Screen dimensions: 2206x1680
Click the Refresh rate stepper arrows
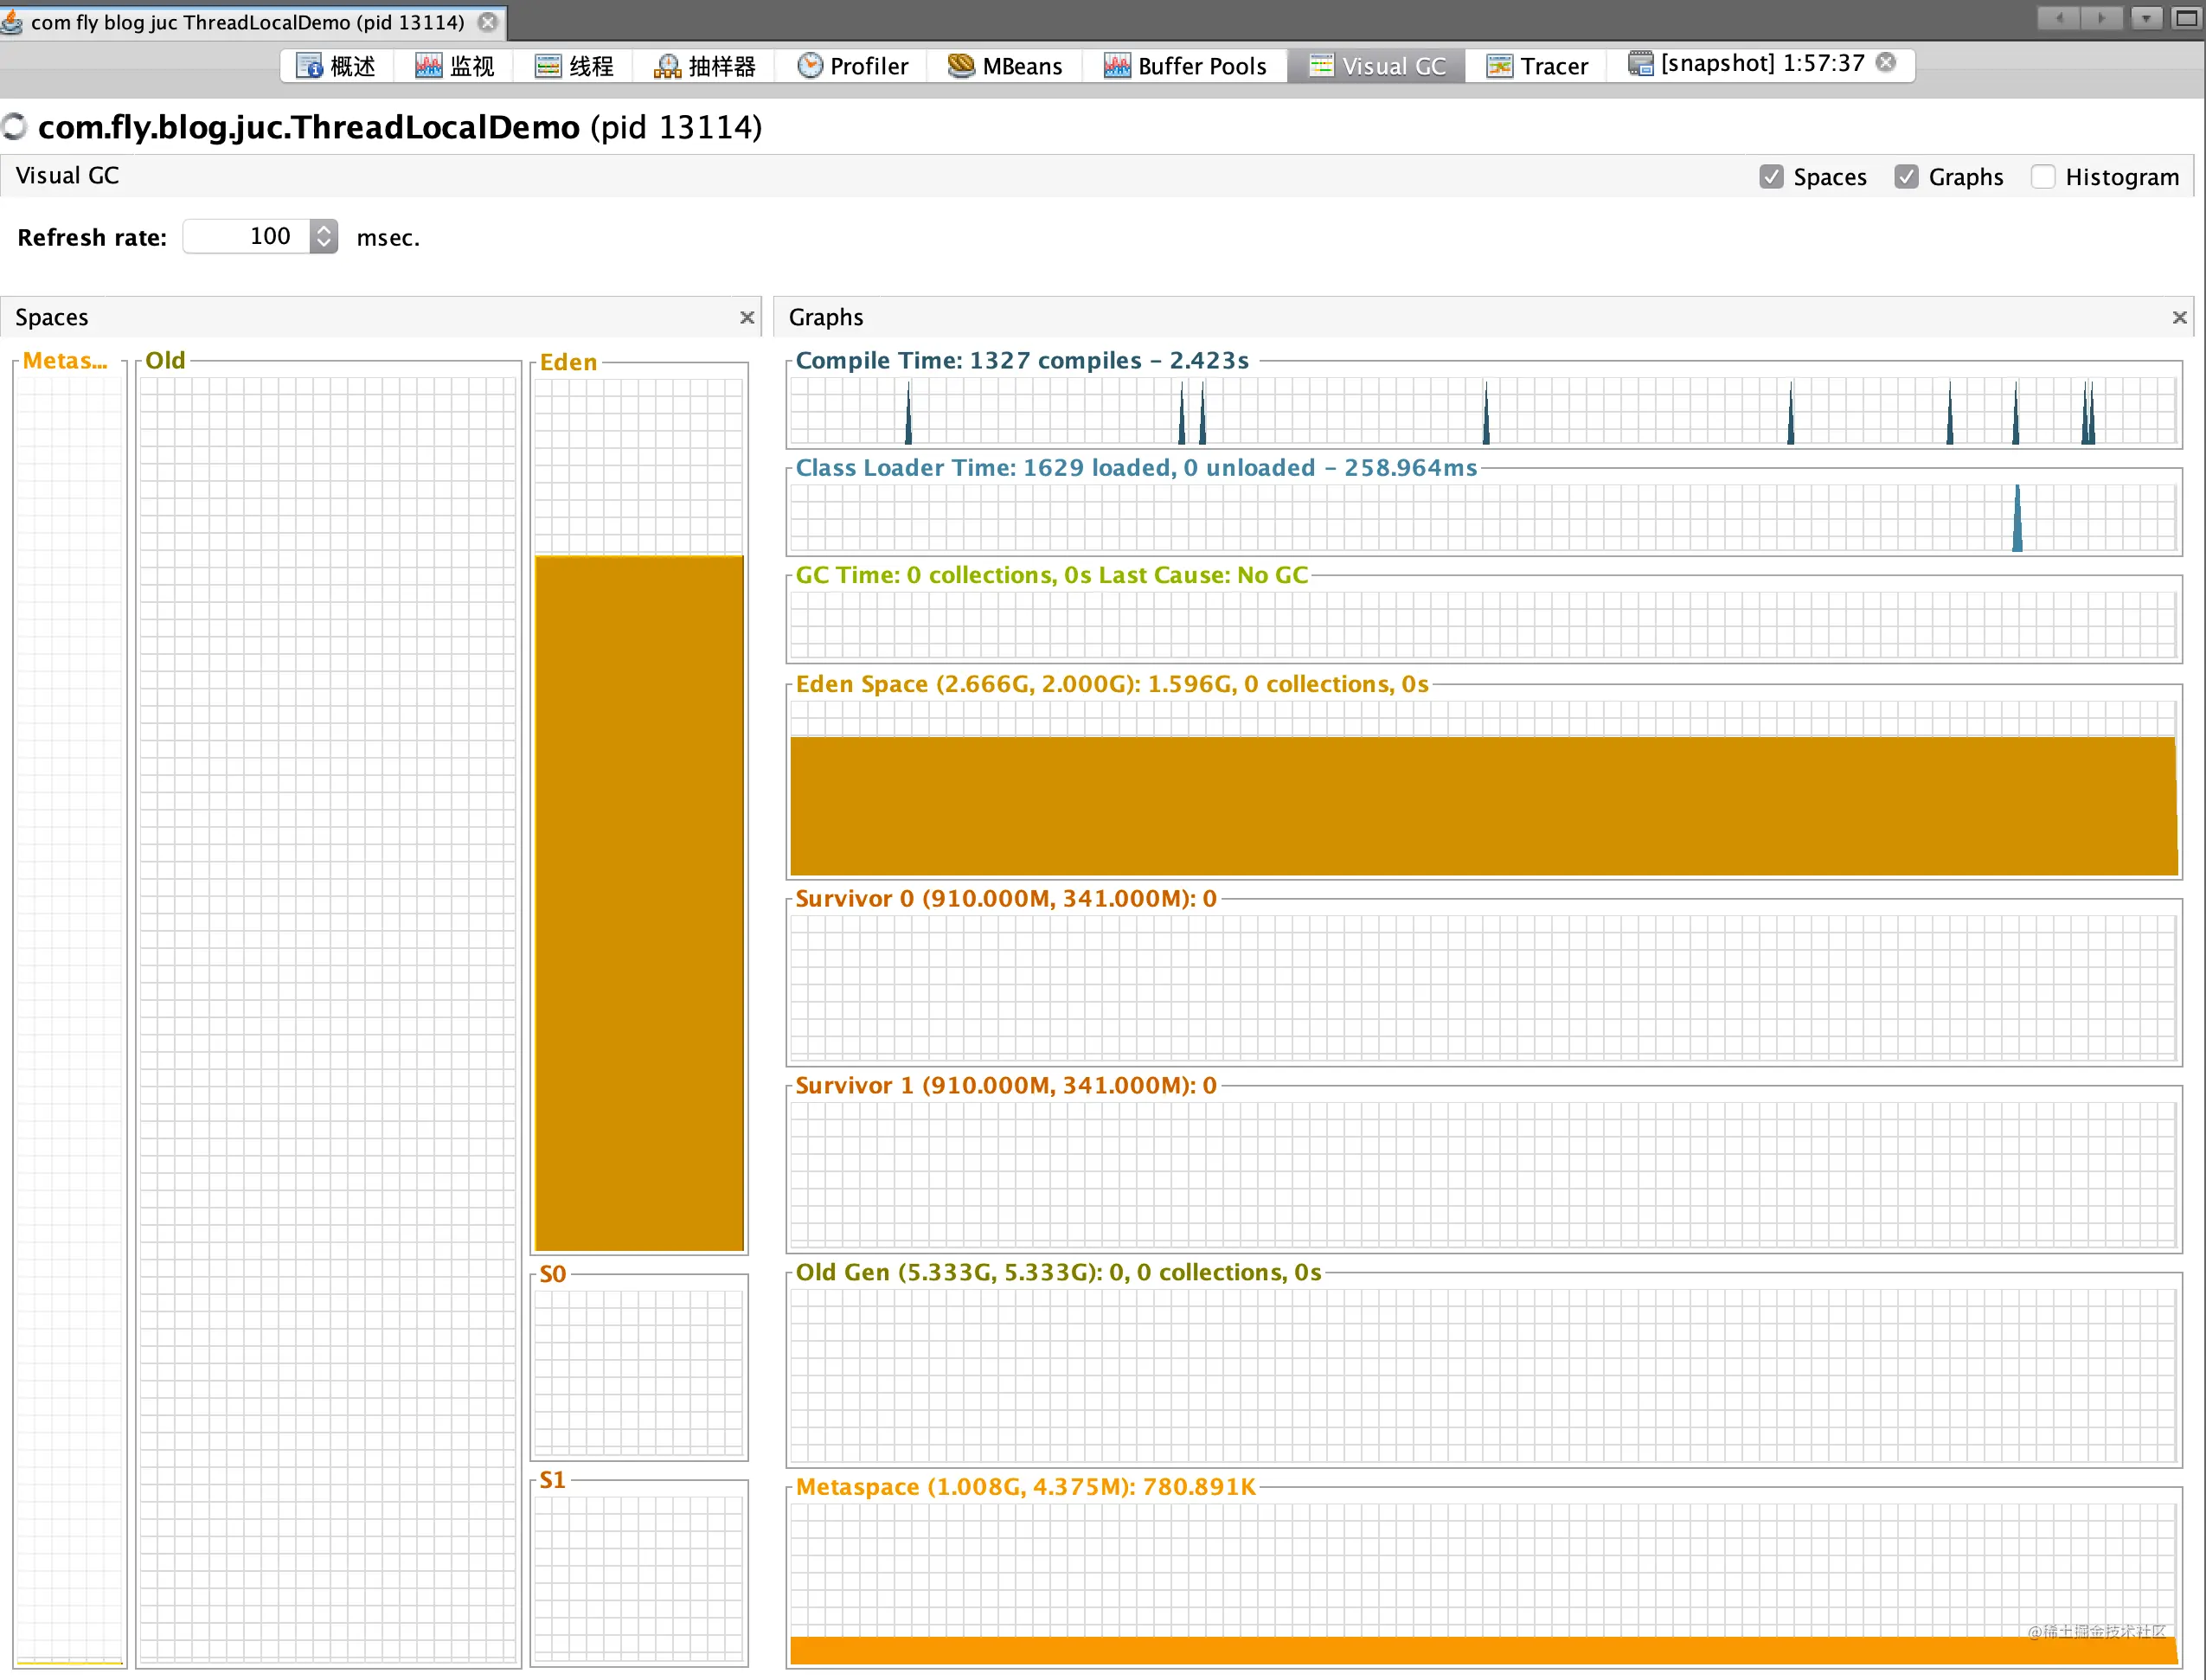324,236
